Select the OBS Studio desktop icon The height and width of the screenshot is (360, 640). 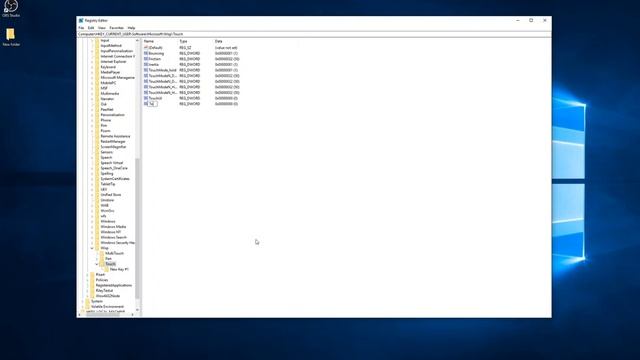[x=11, y=8]
